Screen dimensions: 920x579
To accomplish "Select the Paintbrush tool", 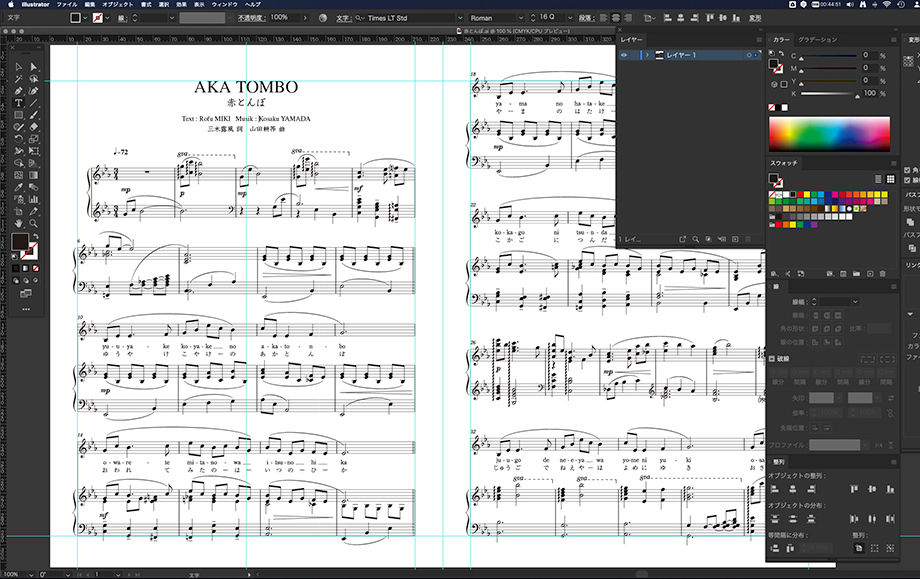I will [33, 115].
